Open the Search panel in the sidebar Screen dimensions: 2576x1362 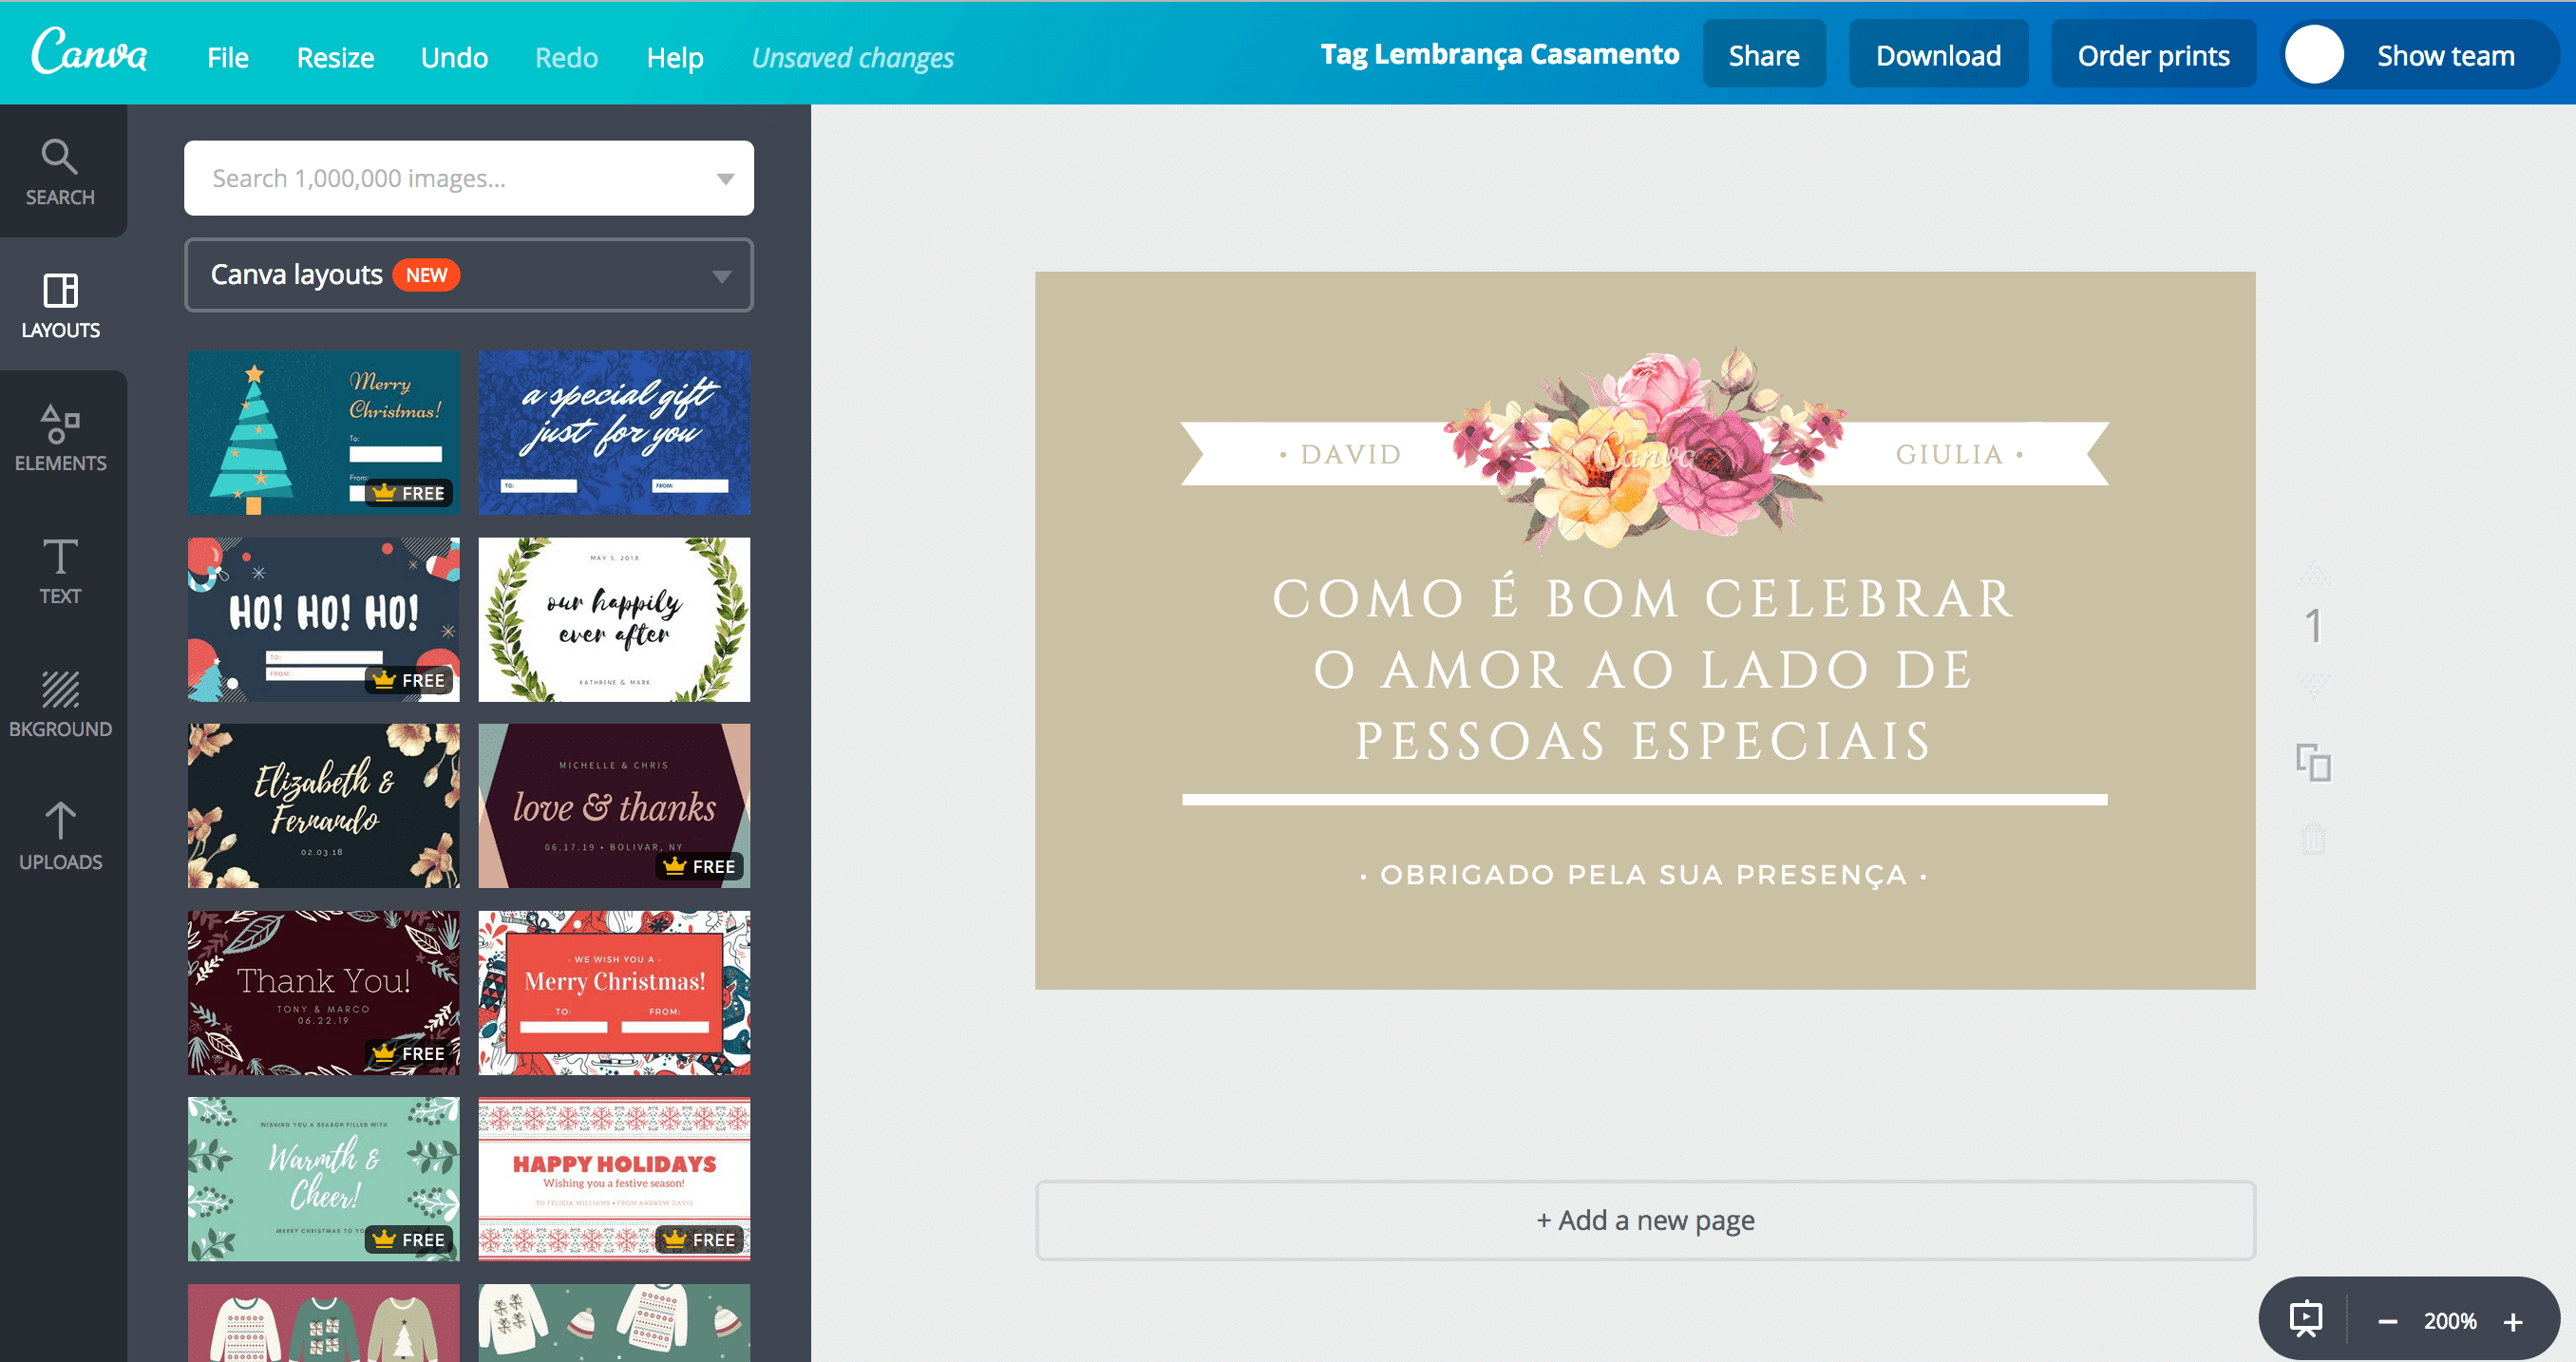tap(60, 172)
